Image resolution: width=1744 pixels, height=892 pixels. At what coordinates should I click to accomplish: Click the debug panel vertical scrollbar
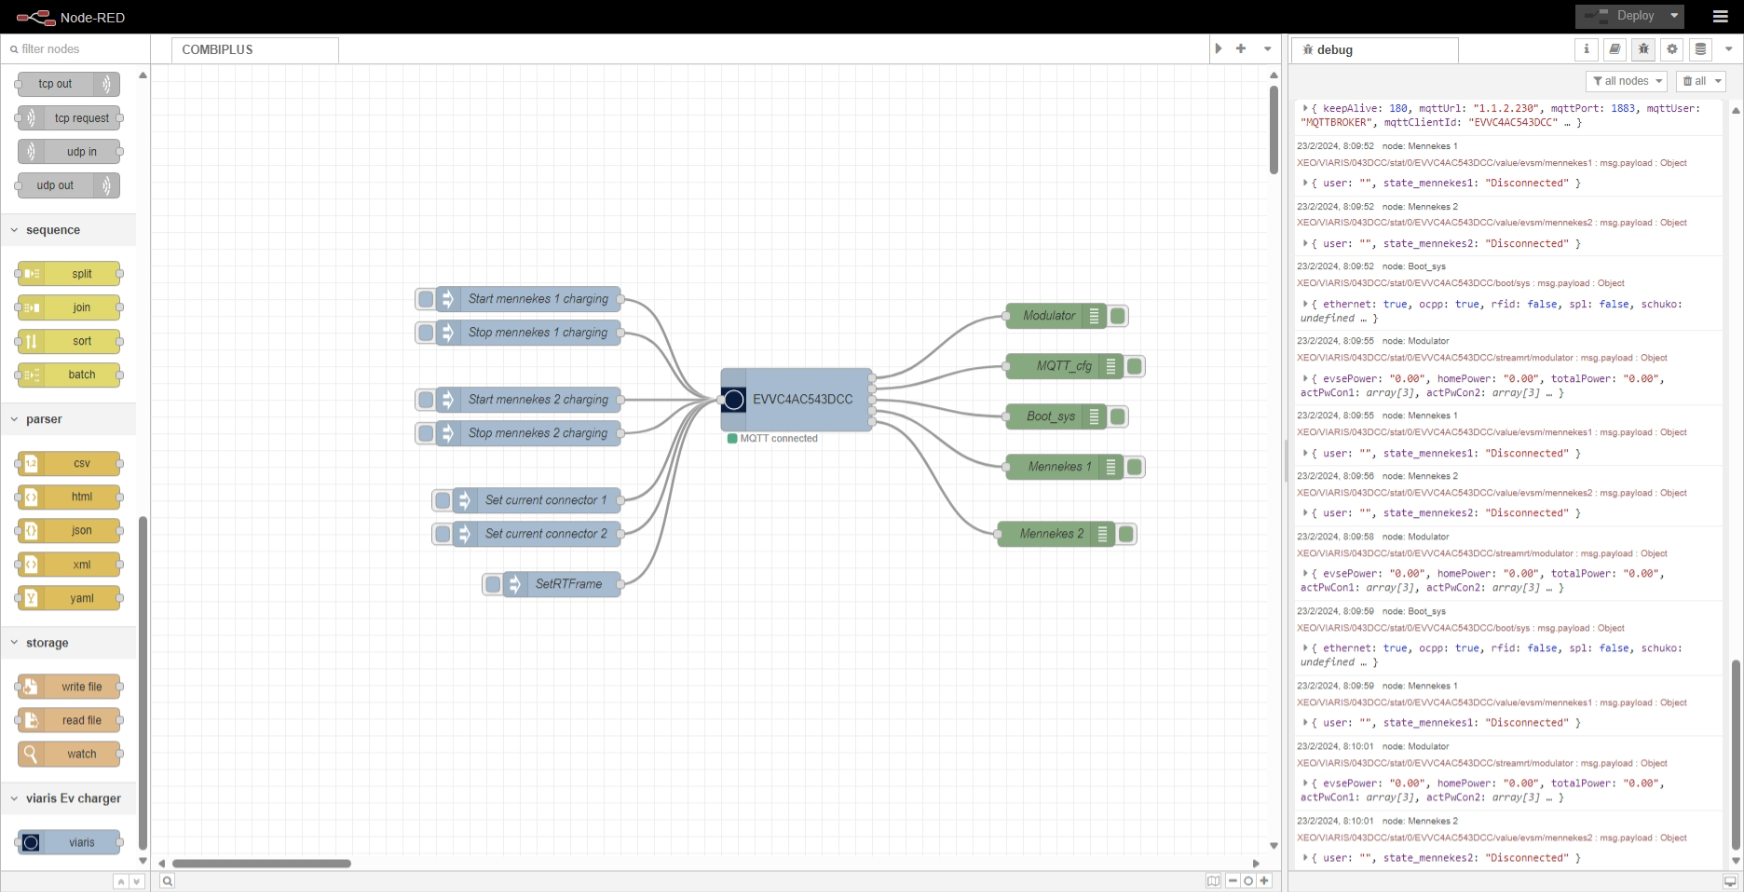coord(1736,755)
